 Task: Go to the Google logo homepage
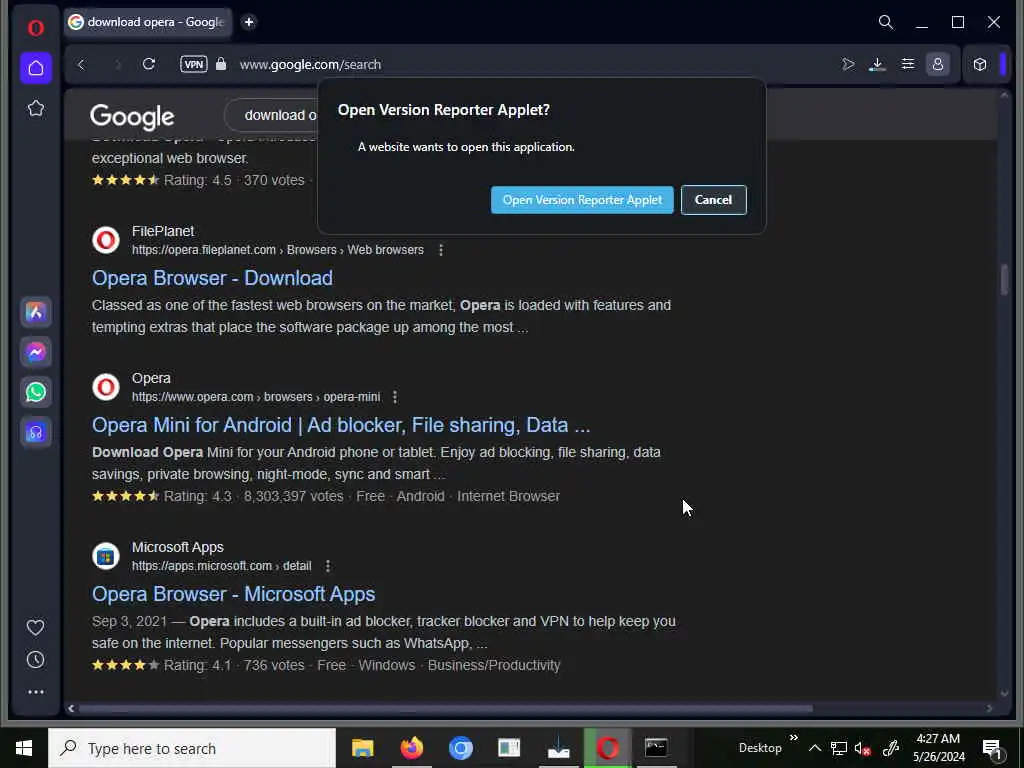point(132,116)
